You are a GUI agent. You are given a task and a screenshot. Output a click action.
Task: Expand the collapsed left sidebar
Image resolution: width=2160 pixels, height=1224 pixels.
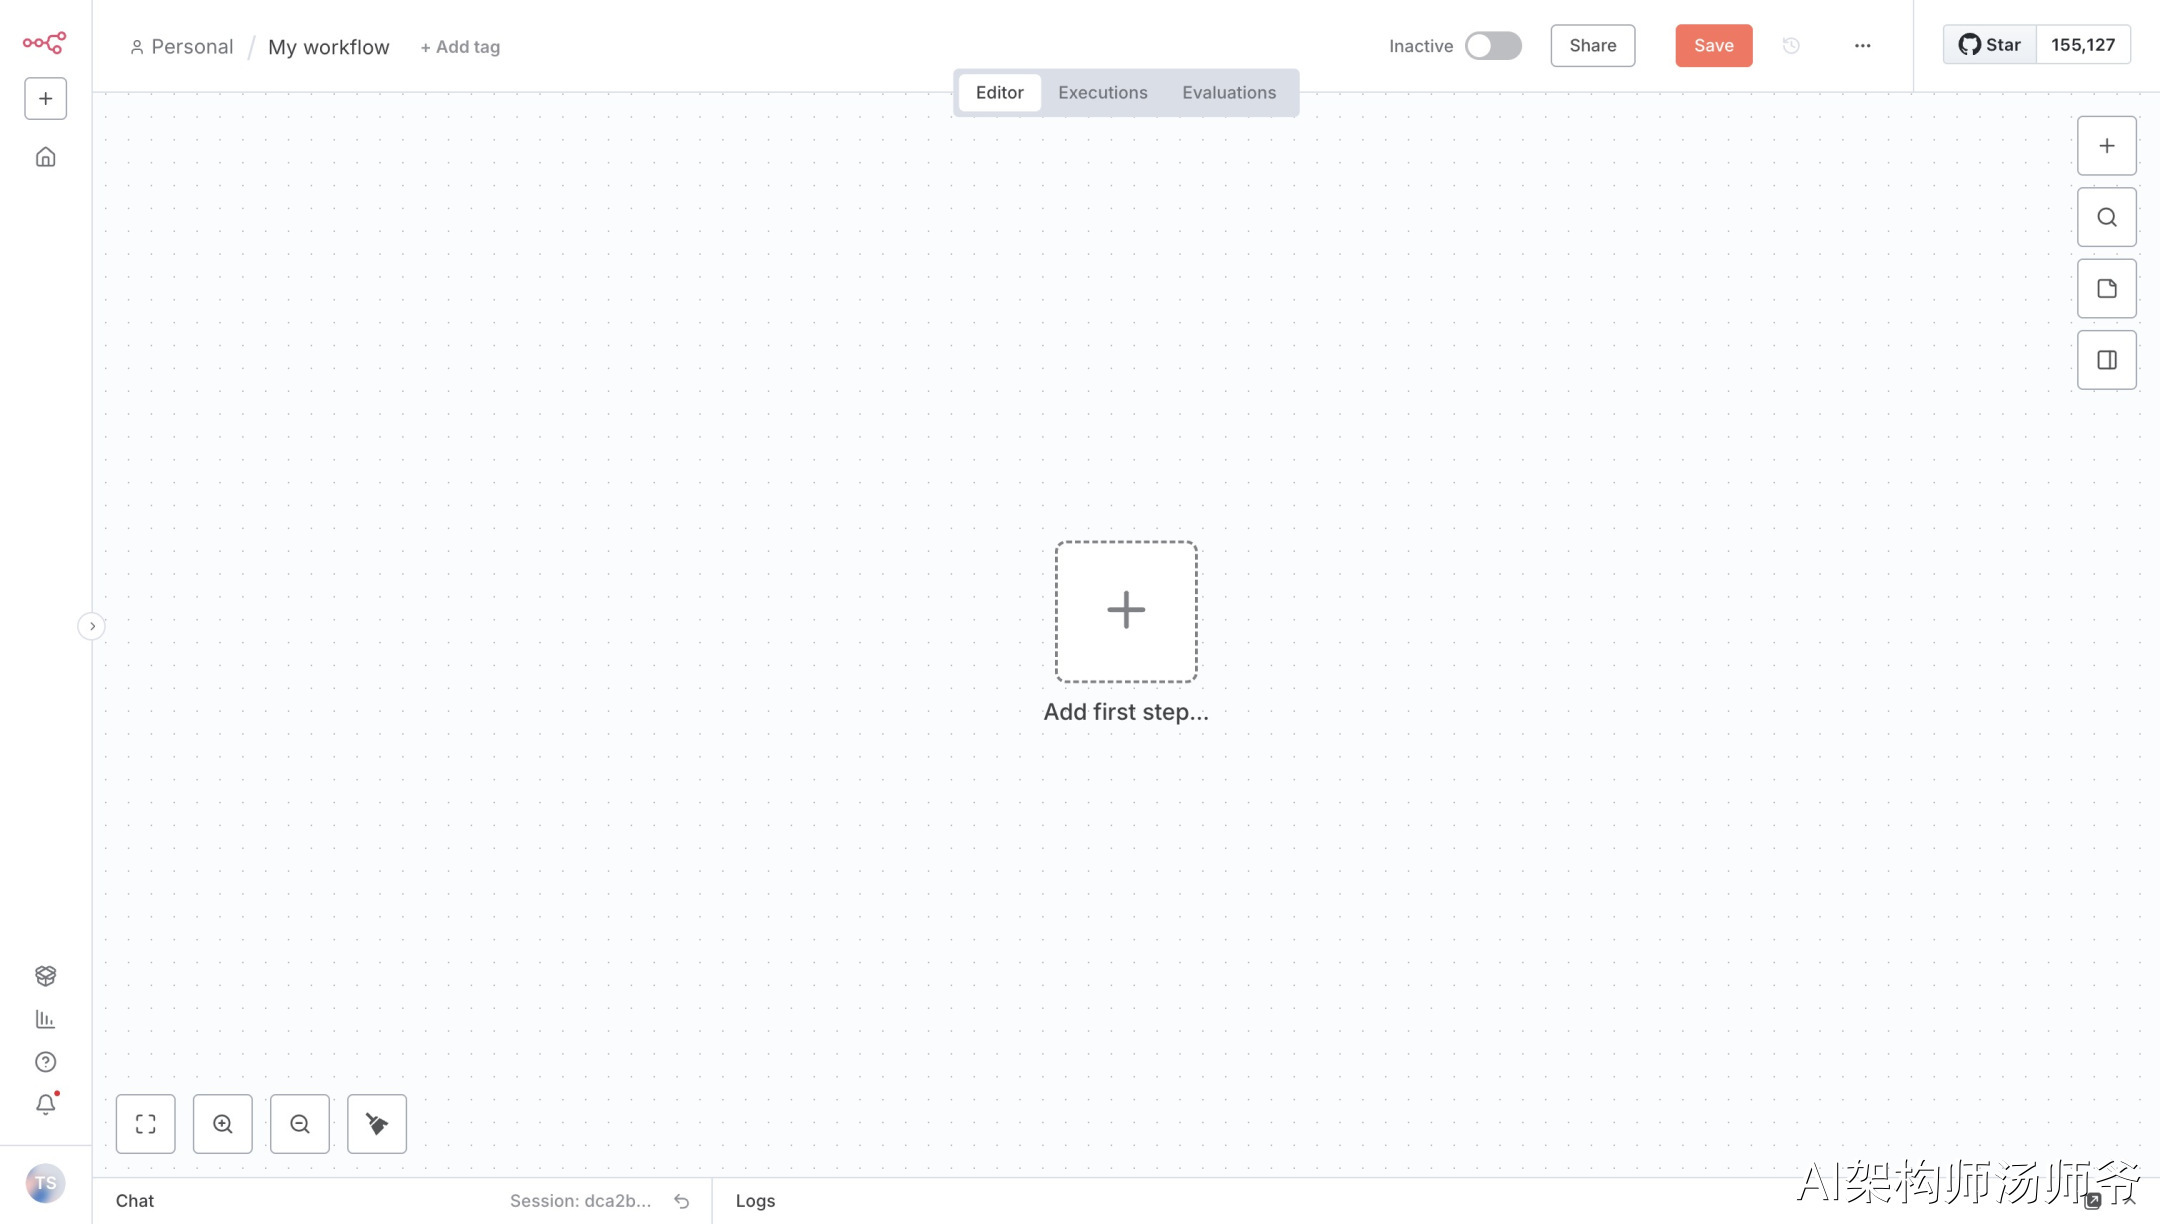point(92,626)
